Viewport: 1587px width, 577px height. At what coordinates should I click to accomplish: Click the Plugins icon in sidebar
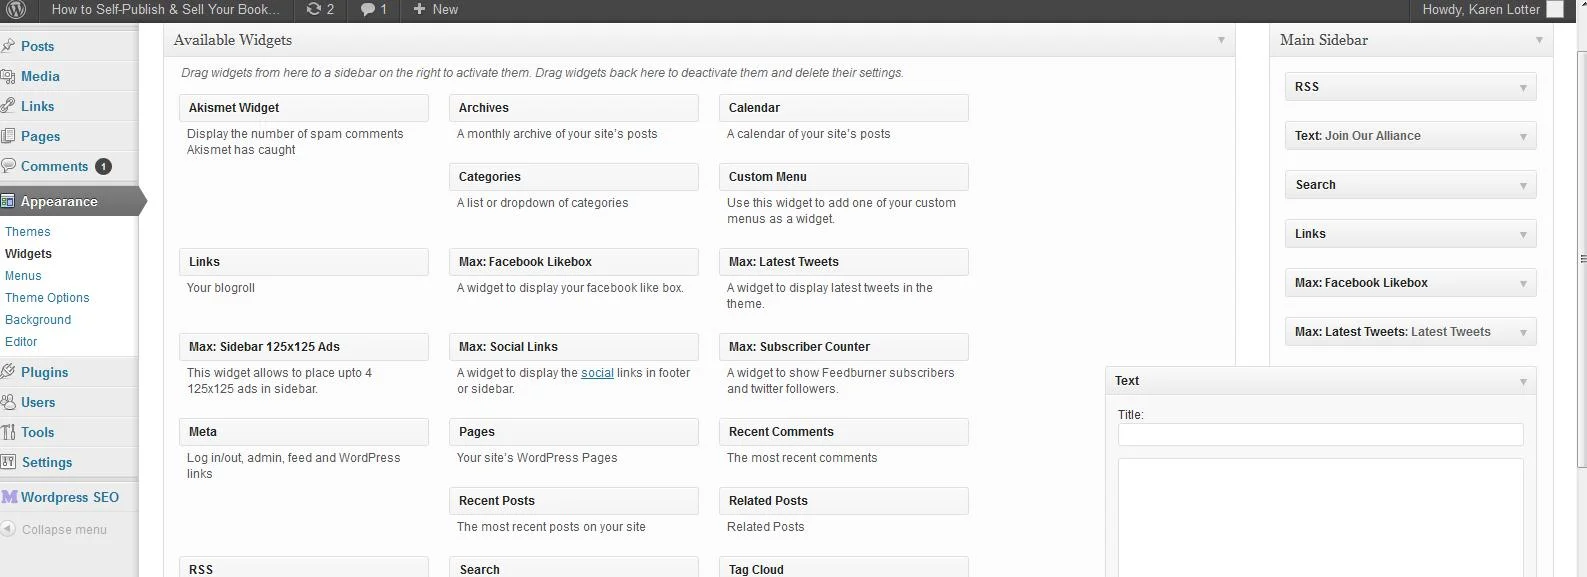click(8, 372)
